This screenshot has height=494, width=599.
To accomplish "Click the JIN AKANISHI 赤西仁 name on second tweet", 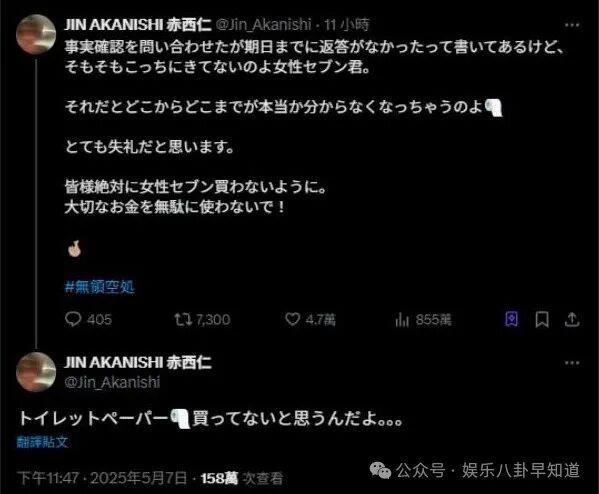I will coord(138,362).
